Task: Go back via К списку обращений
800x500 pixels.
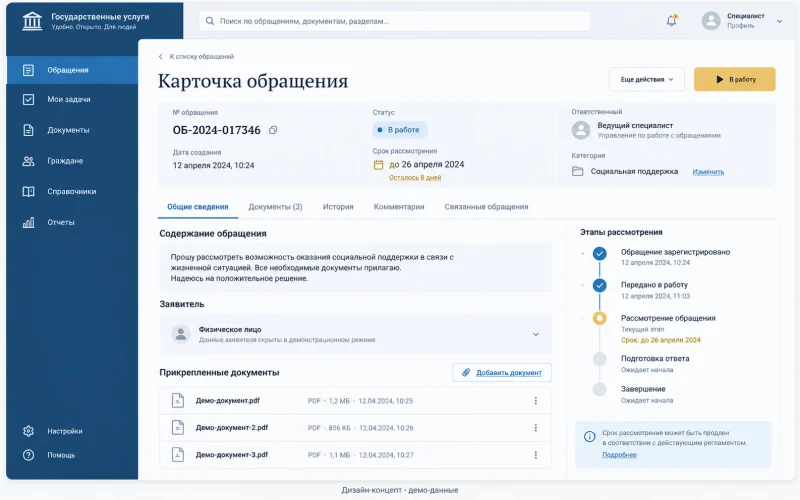Action: pos(196,57)
